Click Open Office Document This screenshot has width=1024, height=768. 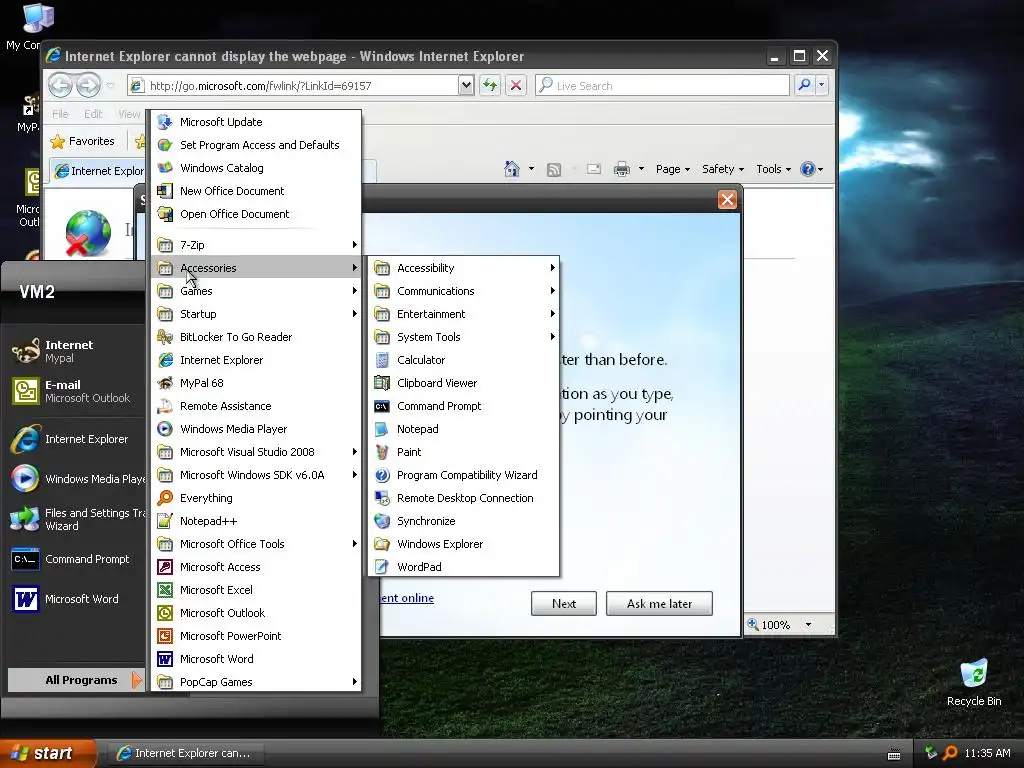click(256, 214)
